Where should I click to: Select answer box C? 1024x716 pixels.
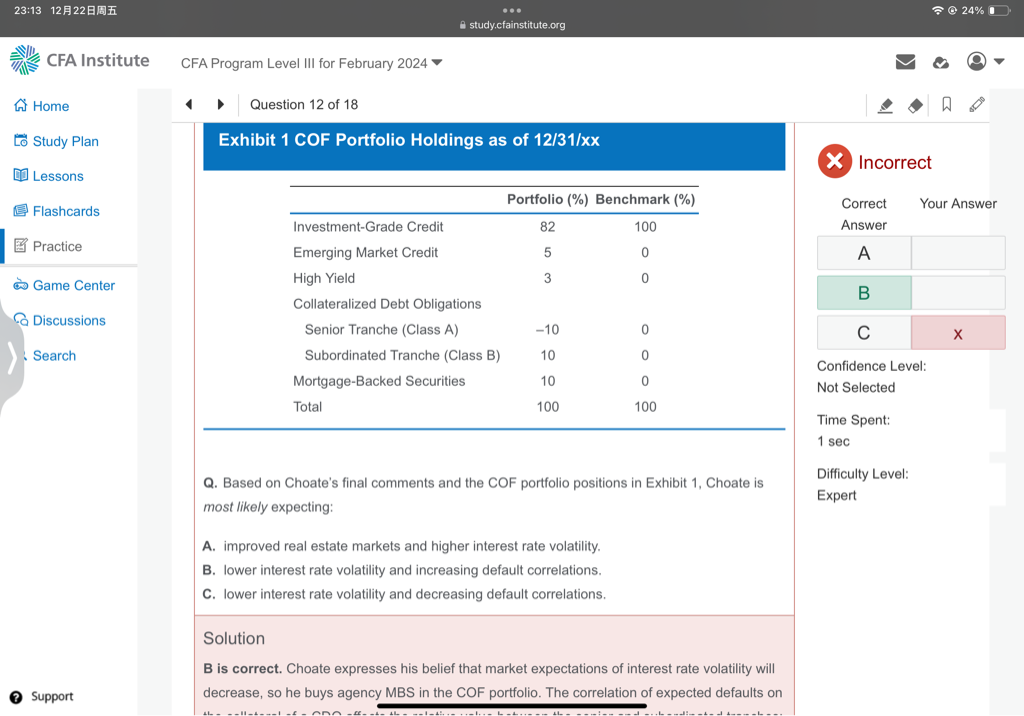pos(863,333)
